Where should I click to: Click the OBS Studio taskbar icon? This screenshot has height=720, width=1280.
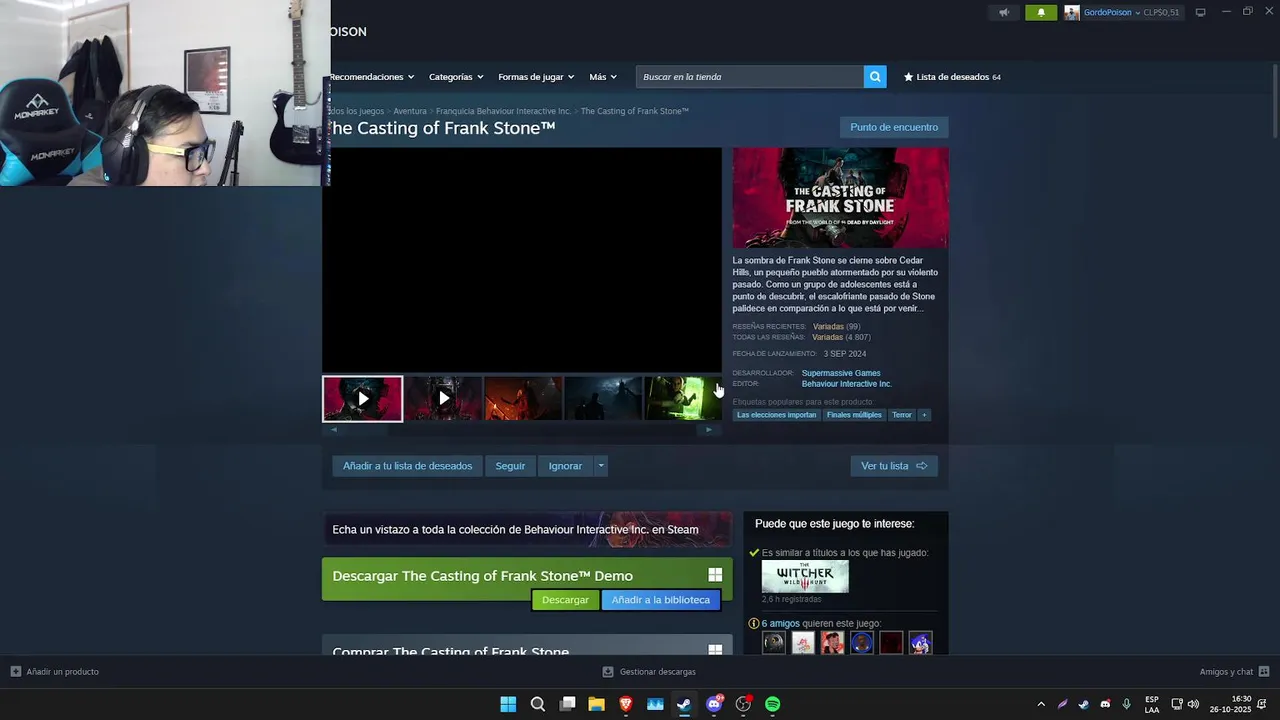click(743, 704)
